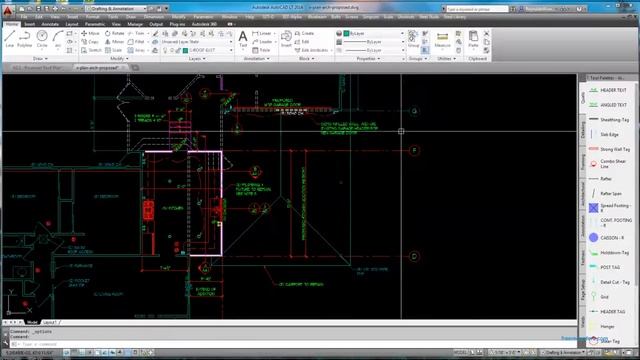The width and height of the screenshot is (640, 360).
Task: Toggle the MODEL space status button
Action: pyautogui.click(x=460, y=352)
